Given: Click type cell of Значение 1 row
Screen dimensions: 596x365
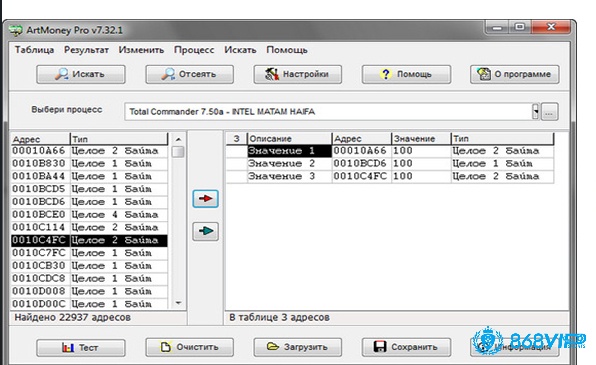Looking at the screenshot, I should [502, 151].
